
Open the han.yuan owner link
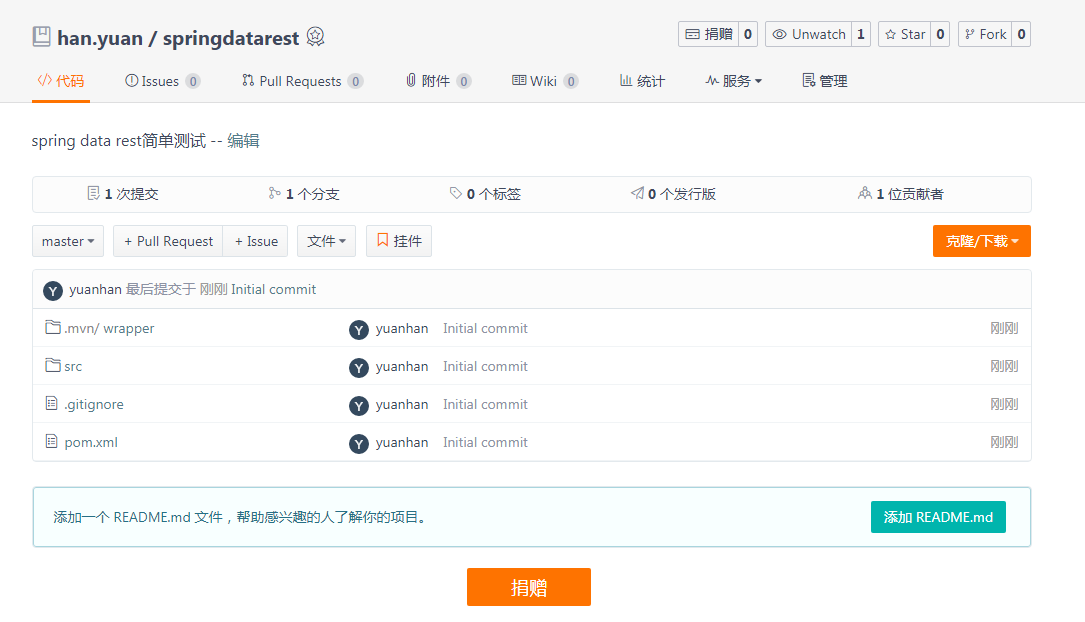click(x=100, y=38)
